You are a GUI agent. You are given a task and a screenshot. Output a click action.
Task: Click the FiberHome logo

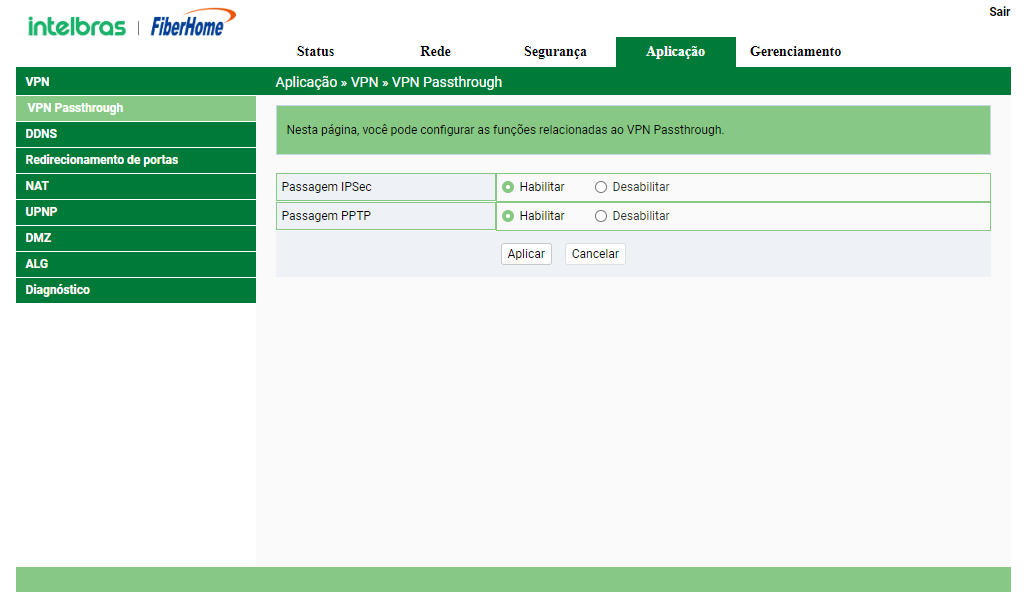[192, 22]
